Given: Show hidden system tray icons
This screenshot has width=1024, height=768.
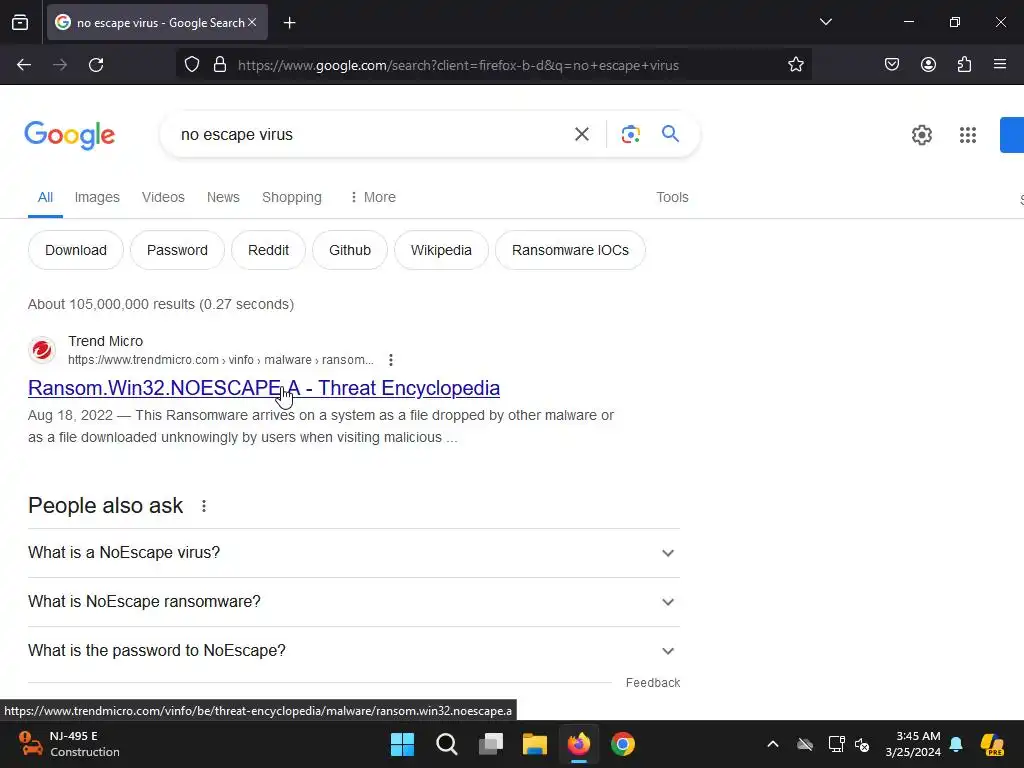Looking at the screenshot, I should 773,744.
